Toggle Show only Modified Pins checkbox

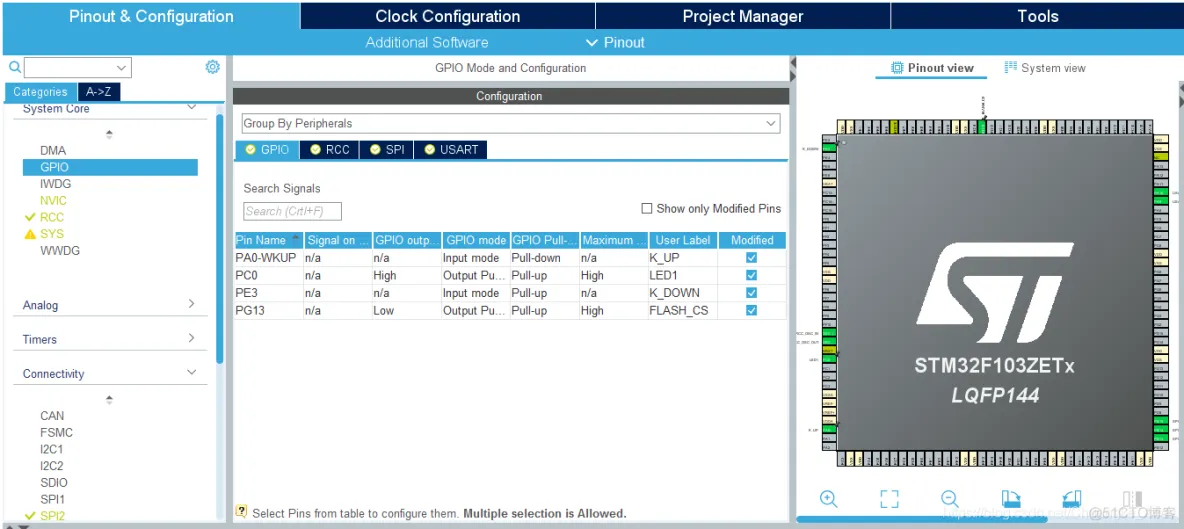tap(646, 208)
